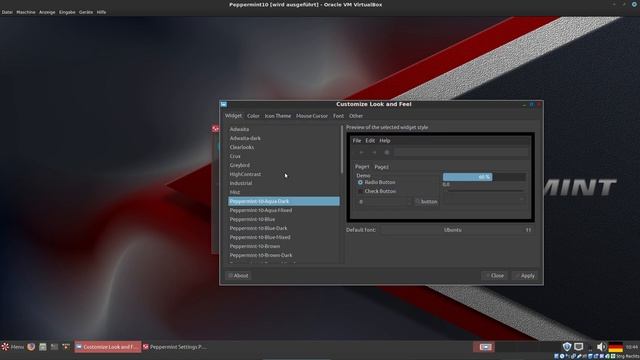640x360 pixels.
Task: Apply the selected widget theme
Action: tap(525, 276)
